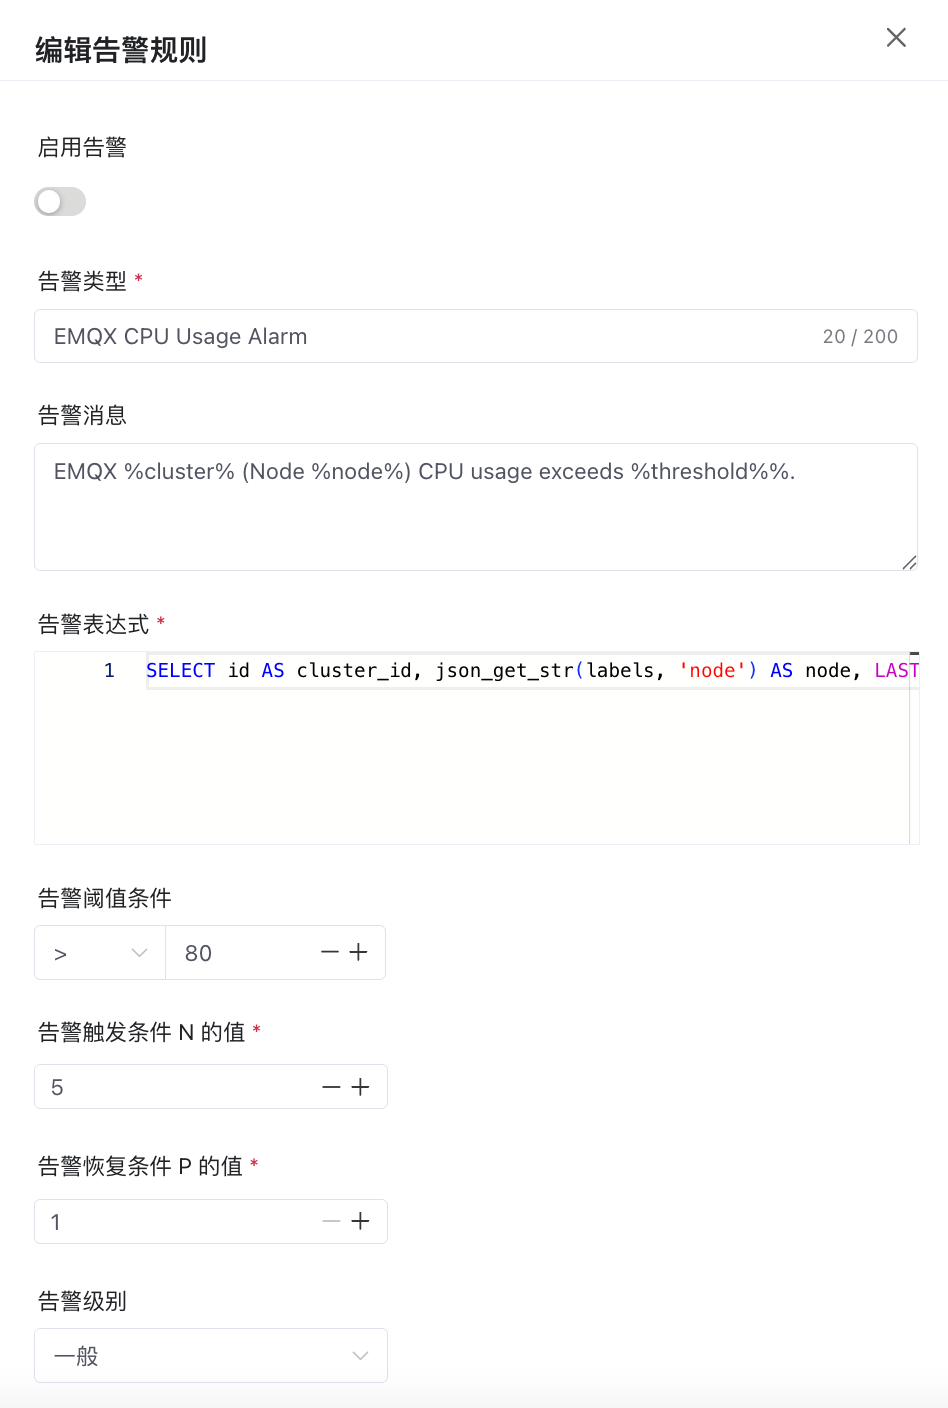The width and height of the screenshot is (948, 1408).
Task: Expand the threshold operator selector chevron
Action: click(140, 952)
